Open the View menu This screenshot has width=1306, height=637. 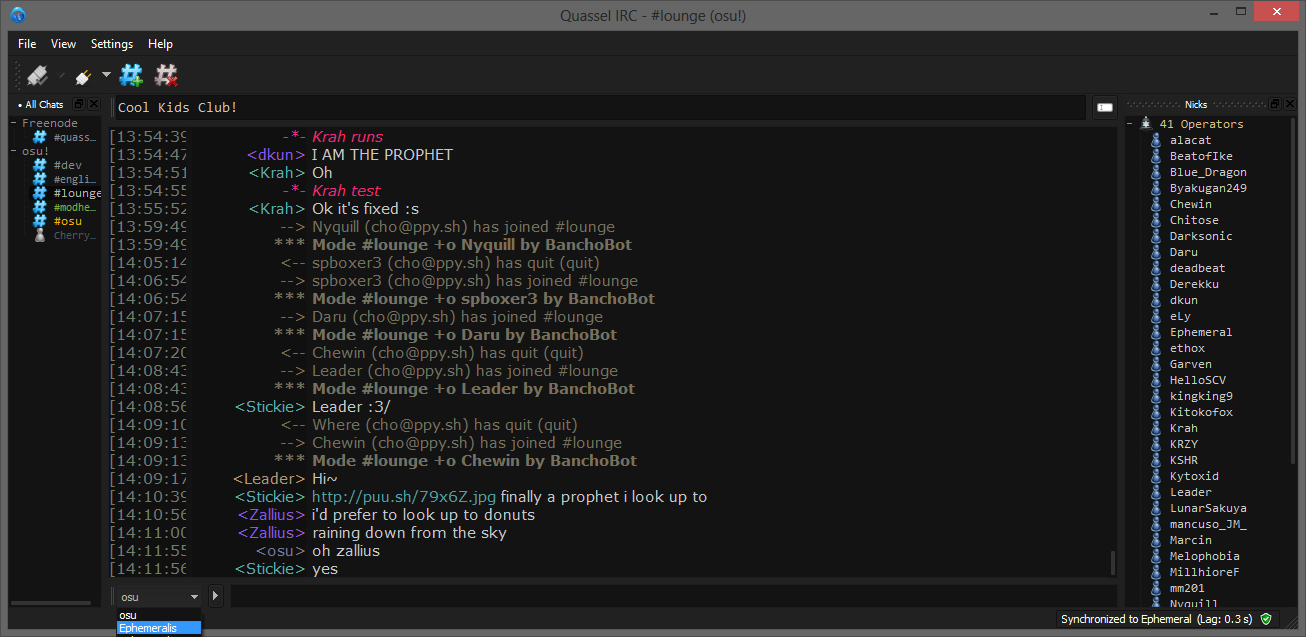click(63, 44)
